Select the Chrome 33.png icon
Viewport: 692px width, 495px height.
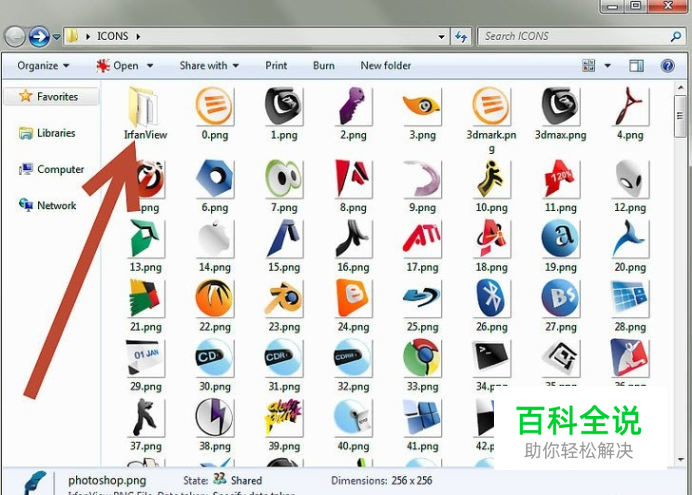[422, 358]
